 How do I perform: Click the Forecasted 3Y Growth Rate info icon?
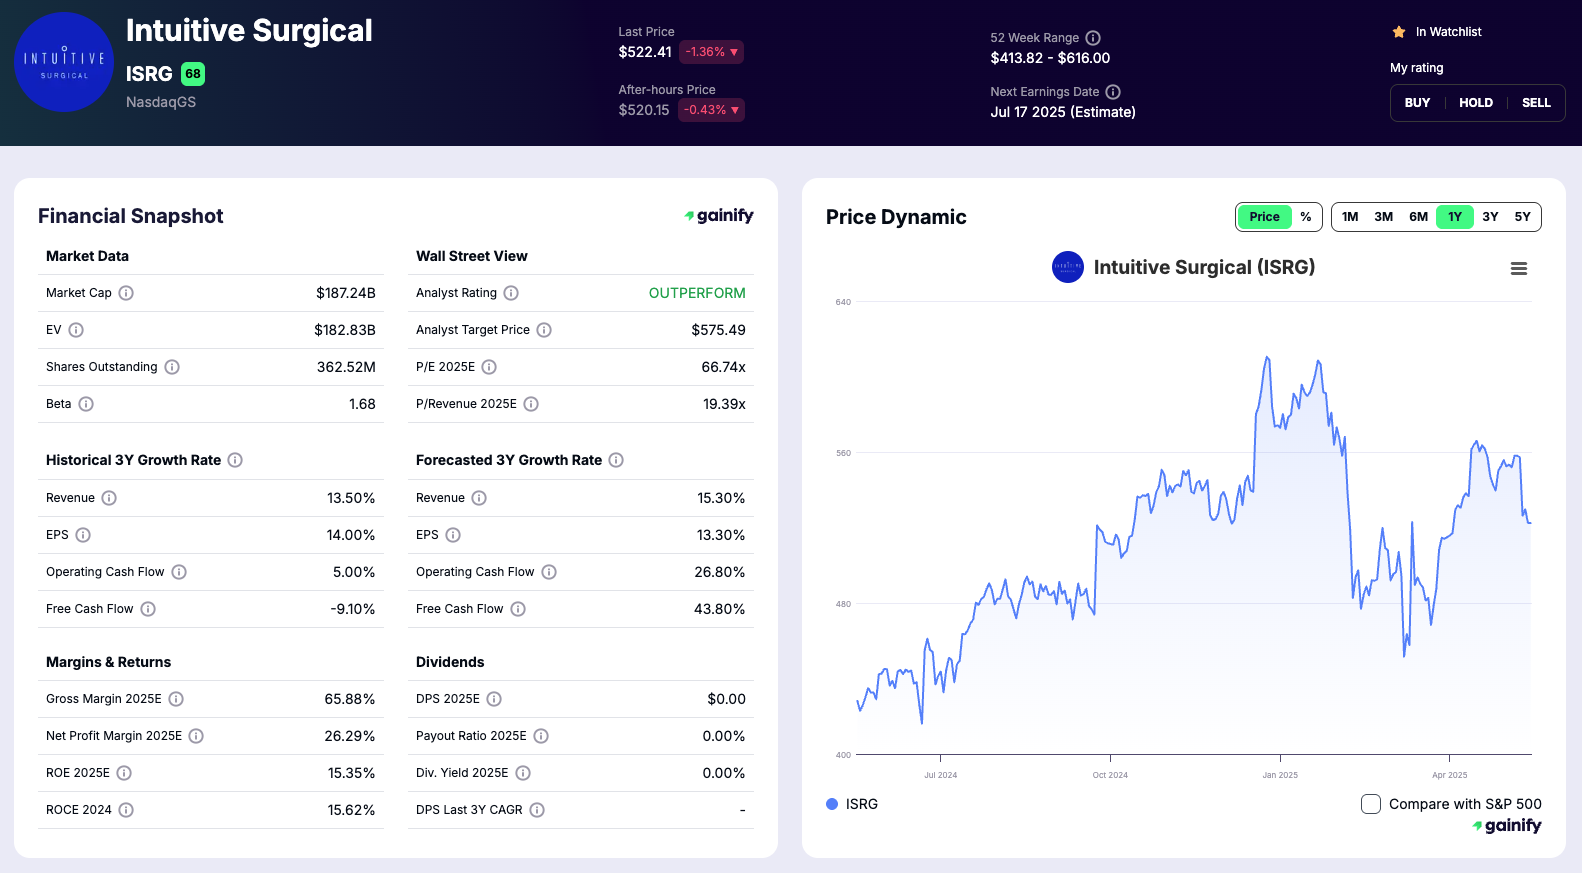click(x=616, y=460)
